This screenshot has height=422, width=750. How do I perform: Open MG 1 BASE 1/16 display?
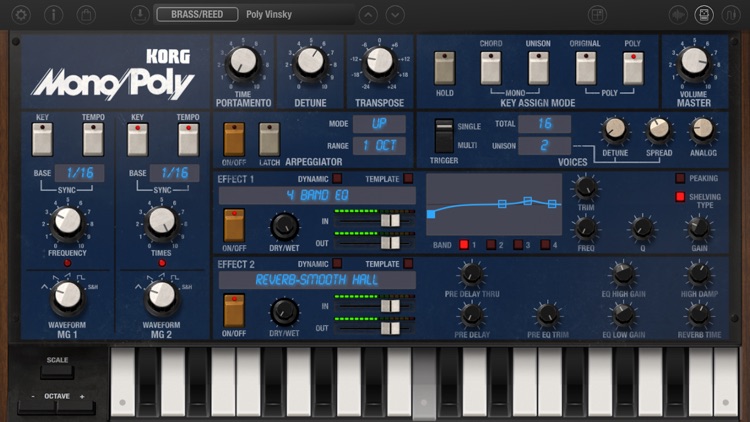pos(79,173)
